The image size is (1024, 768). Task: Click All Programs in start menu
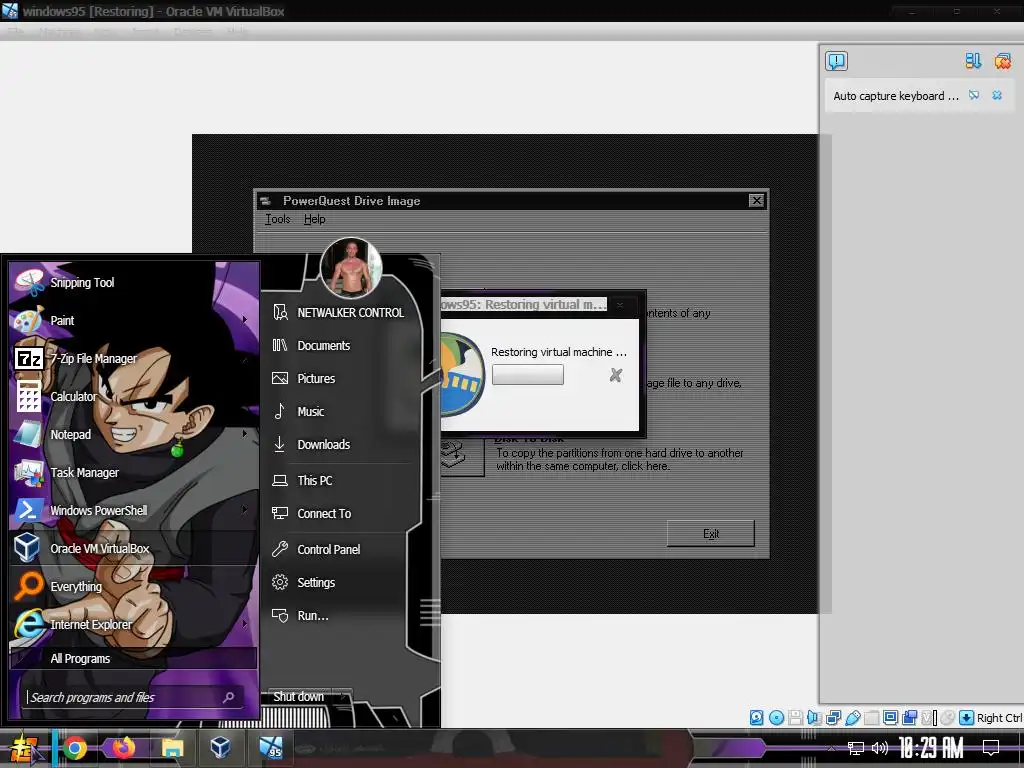pos(133,658)
